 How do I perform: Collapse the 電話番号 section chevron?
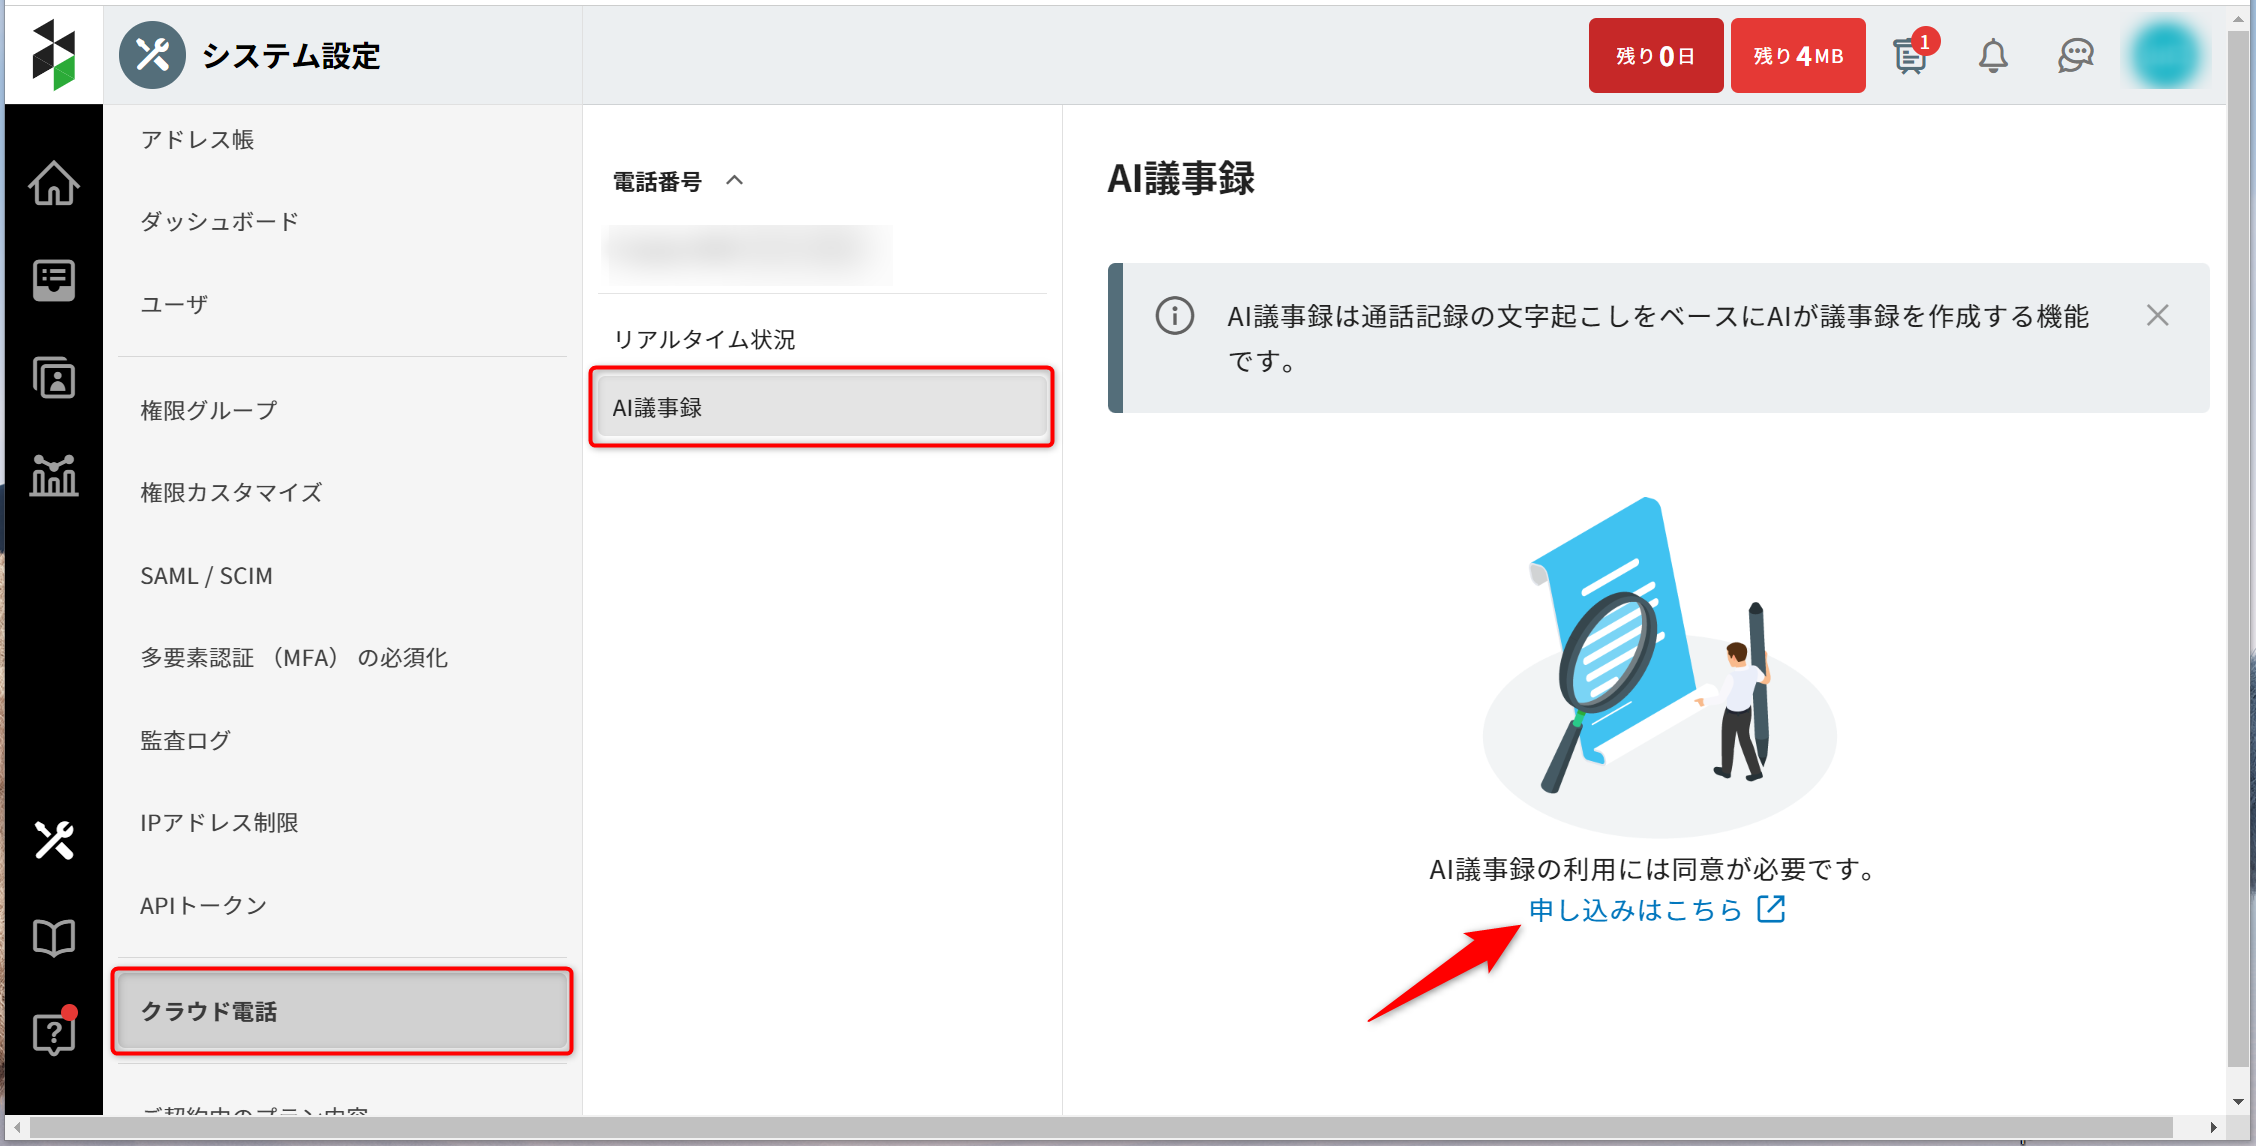tap(735, 181)
